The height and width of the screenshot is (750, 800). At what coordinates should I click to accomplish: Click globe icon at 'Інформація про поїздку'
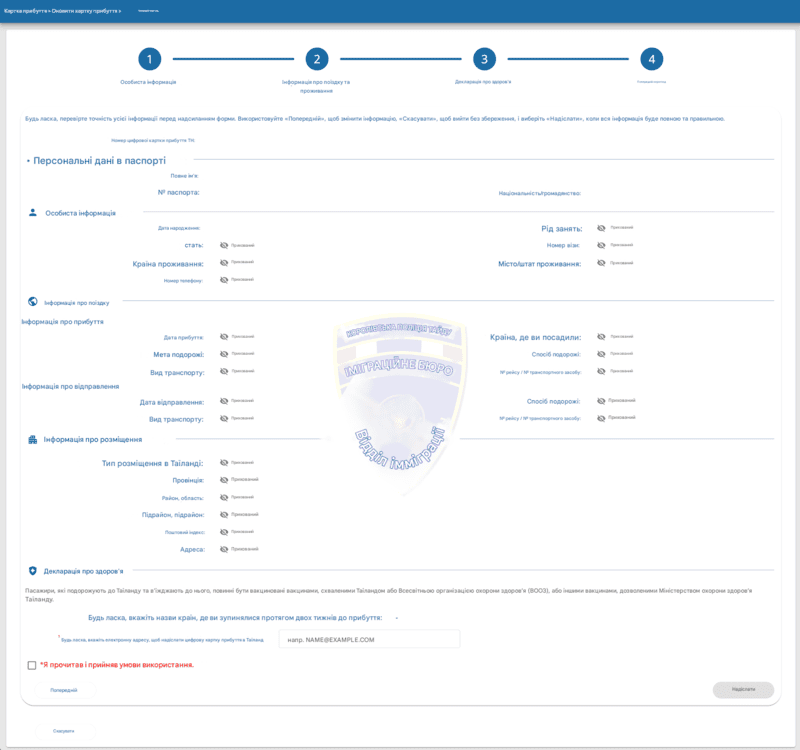pyautogui.click(x=33, y=302)
